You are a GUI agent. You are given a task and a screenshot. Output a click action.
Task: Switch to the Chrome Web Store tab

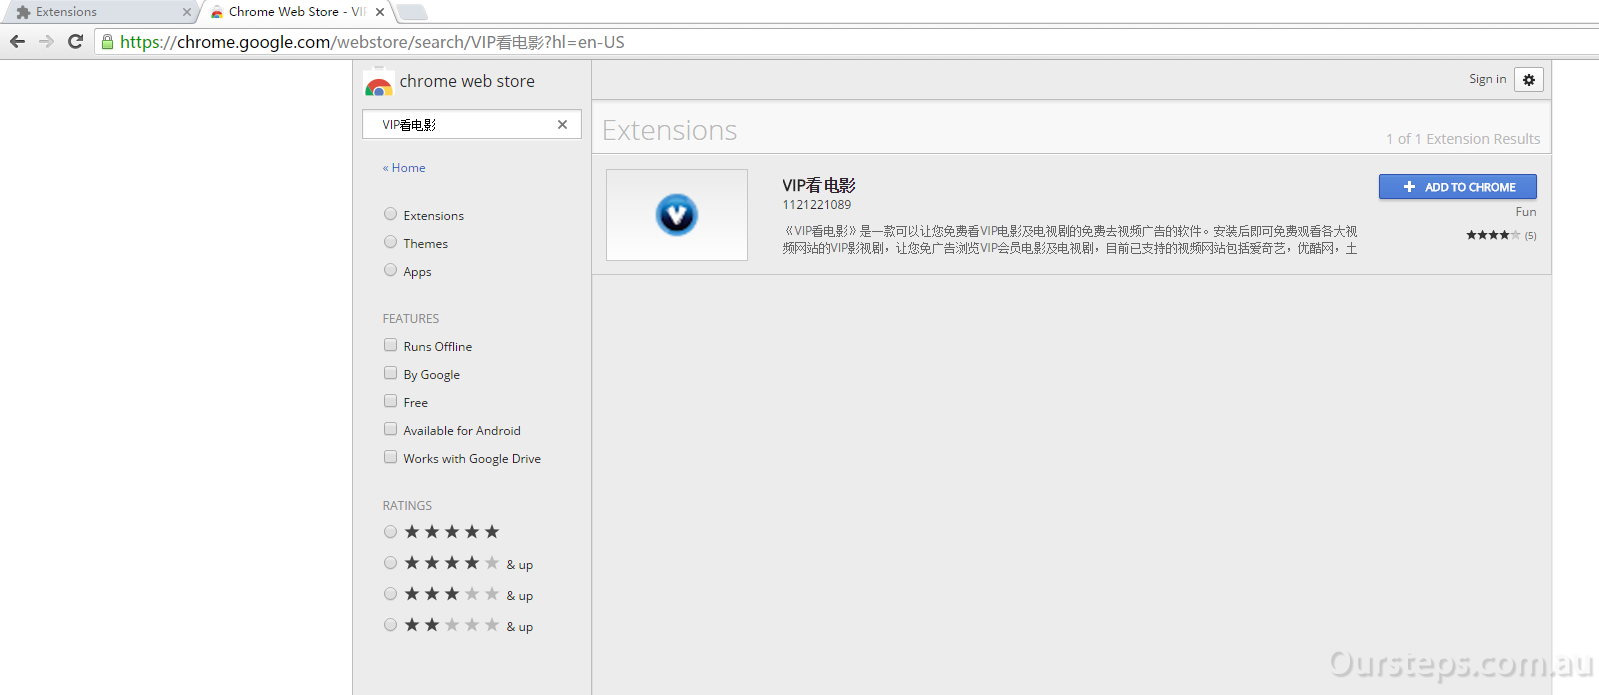(285, 12)
